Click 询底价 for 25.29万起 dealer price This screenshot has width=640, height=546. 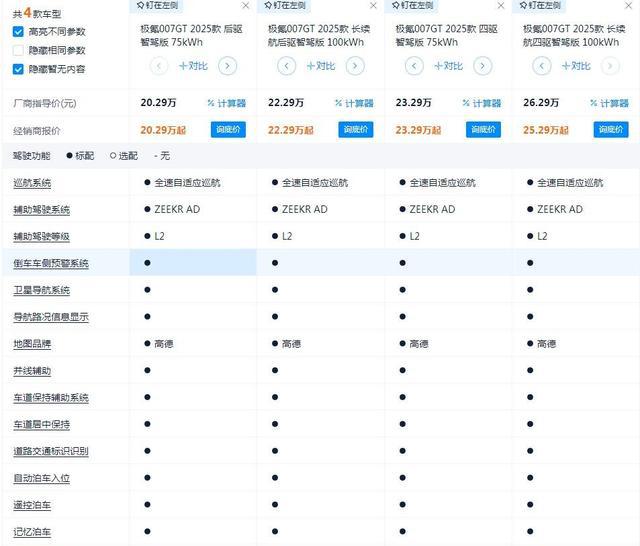pyautogui.click(x=611, y=130)
